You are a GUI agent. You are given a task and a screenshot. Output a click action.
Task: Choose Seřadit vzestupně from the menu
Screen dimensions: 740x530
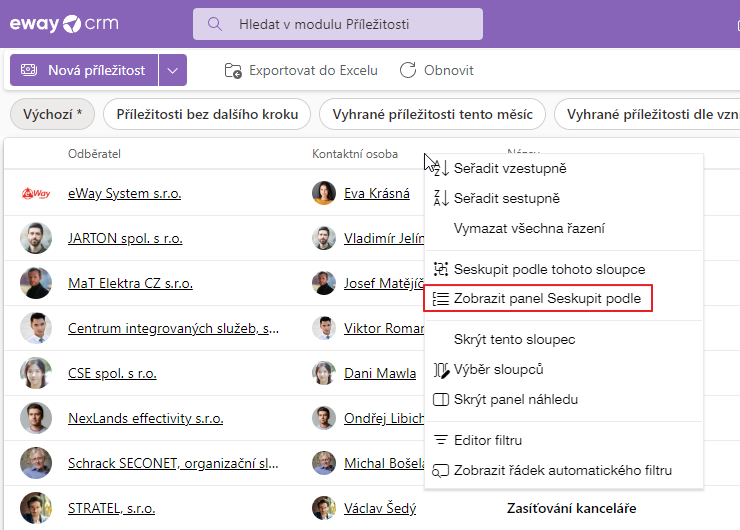pos(564,168)
